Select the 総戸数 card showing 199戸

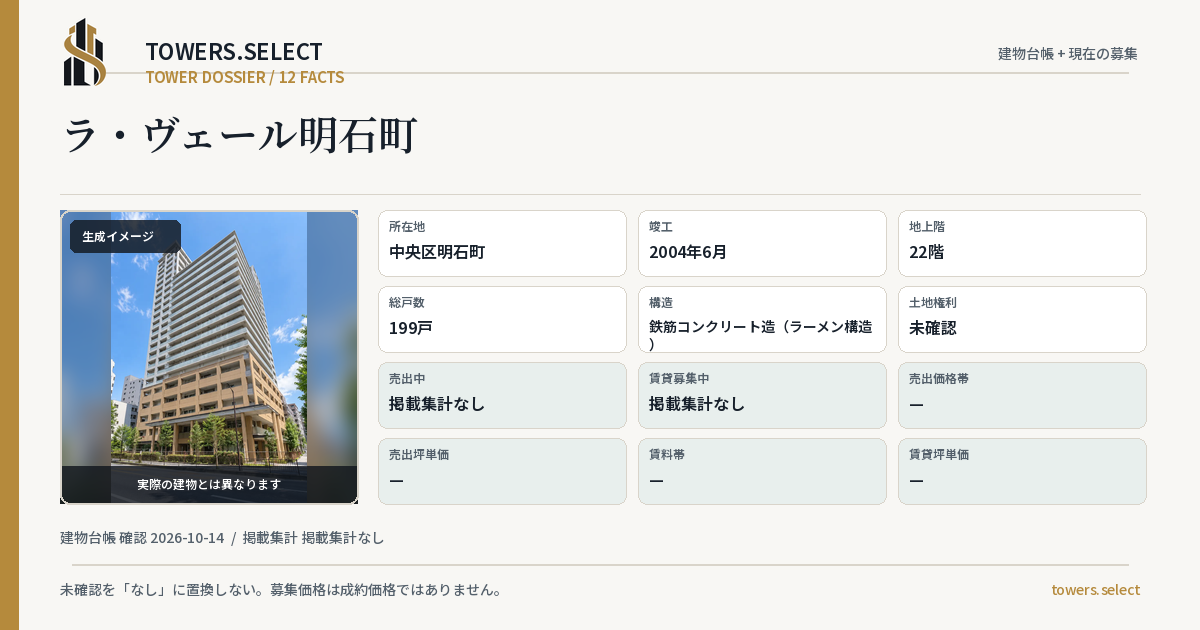point(502,319)
